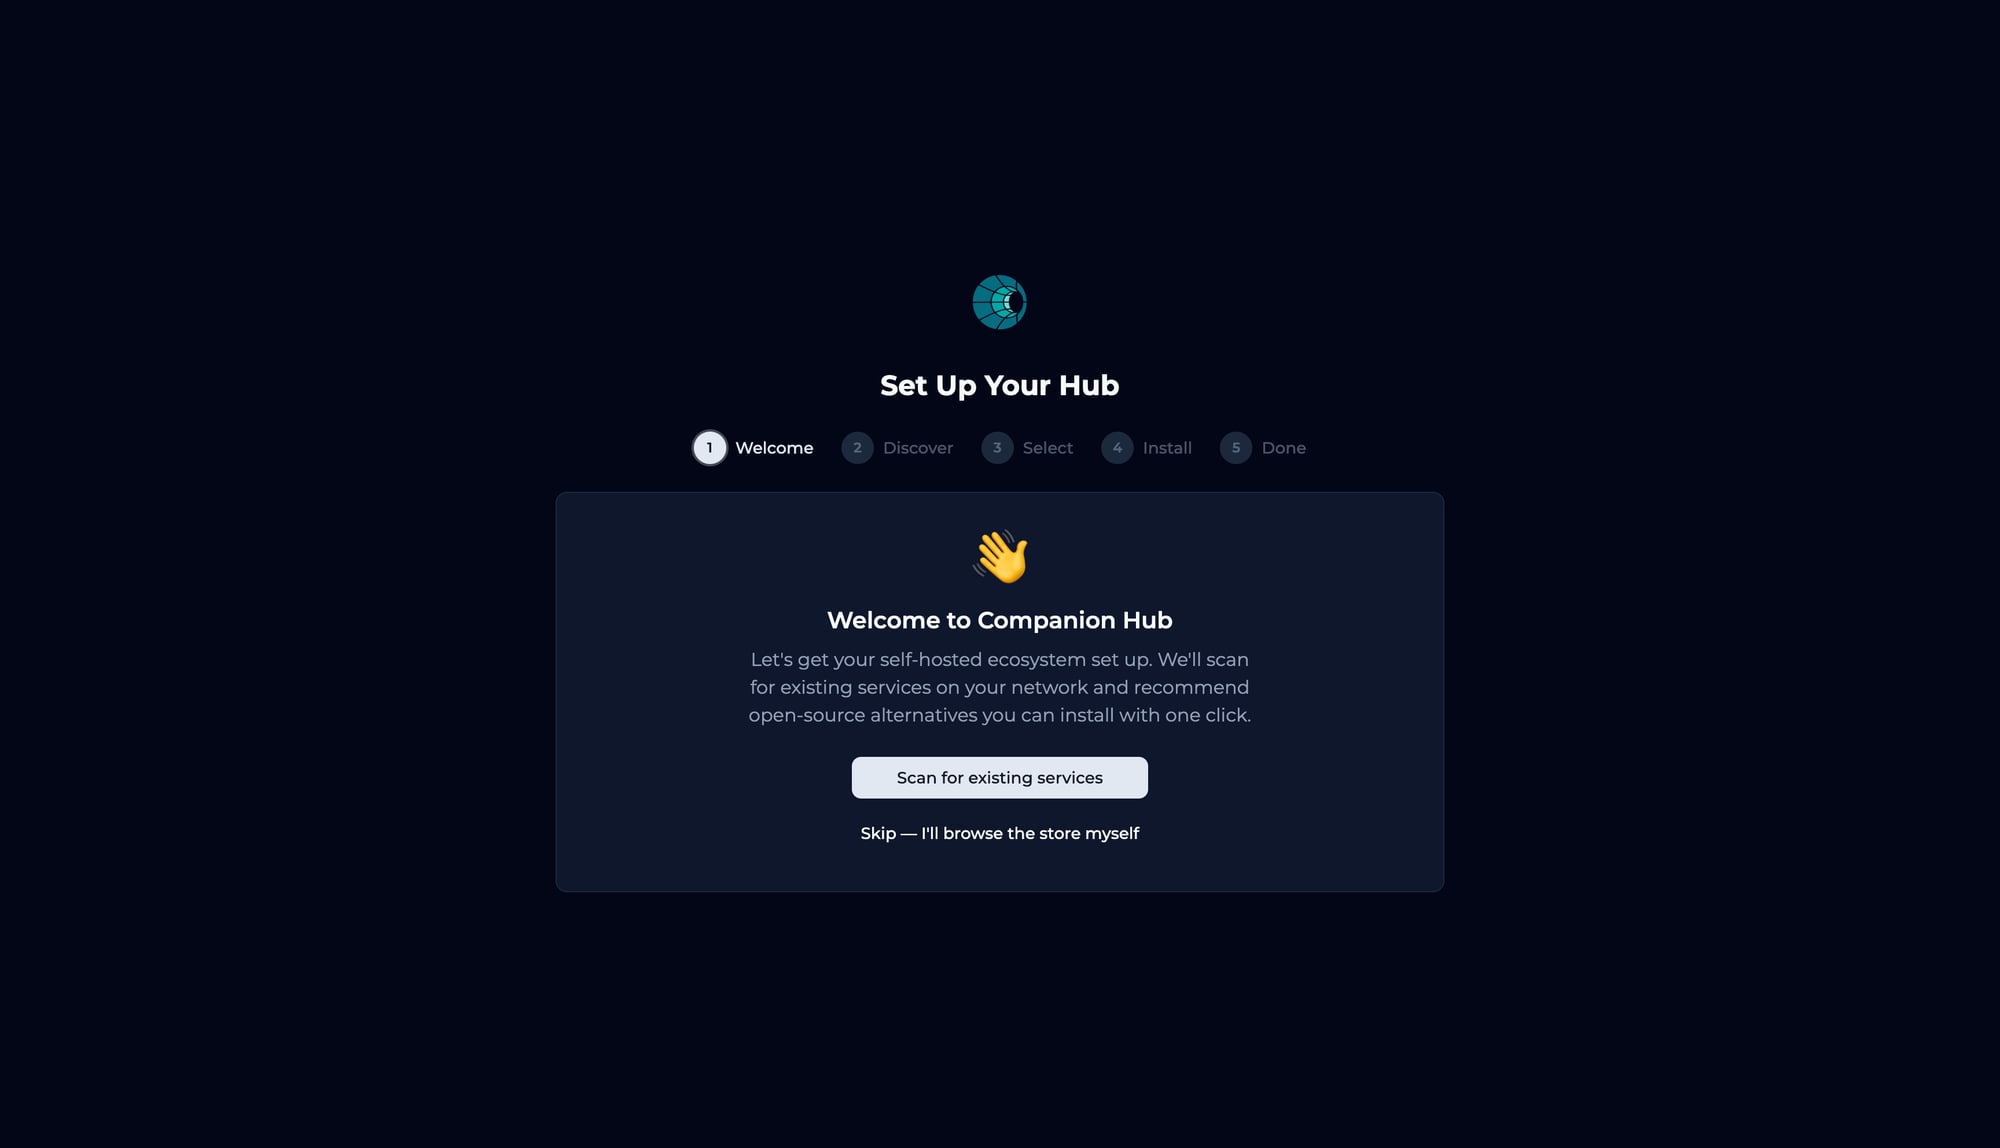Viewport: 2000px width, 1148px height.
Task: Open the Select step label
Action: click(x=1048, y=448)
